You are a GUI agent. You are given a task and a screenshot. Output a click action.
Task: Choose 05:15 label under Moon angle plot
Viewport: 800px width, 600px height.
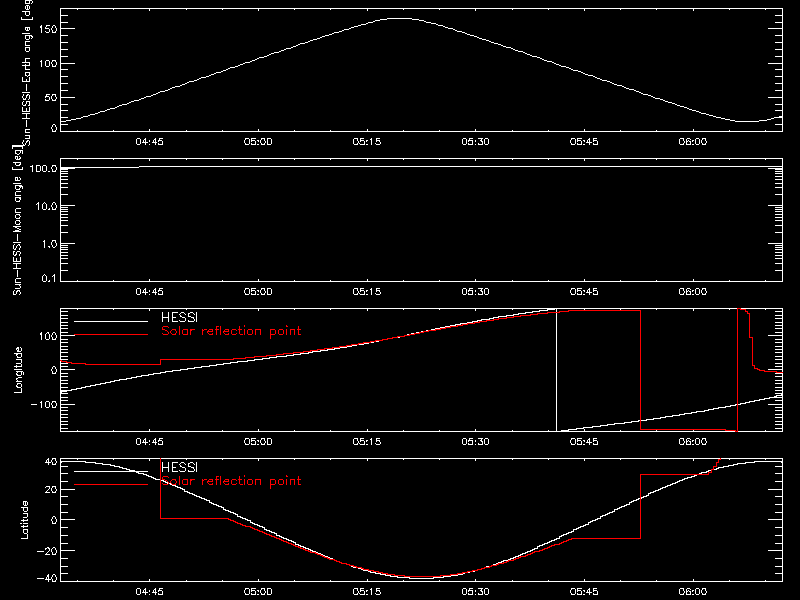coord(367,292)
